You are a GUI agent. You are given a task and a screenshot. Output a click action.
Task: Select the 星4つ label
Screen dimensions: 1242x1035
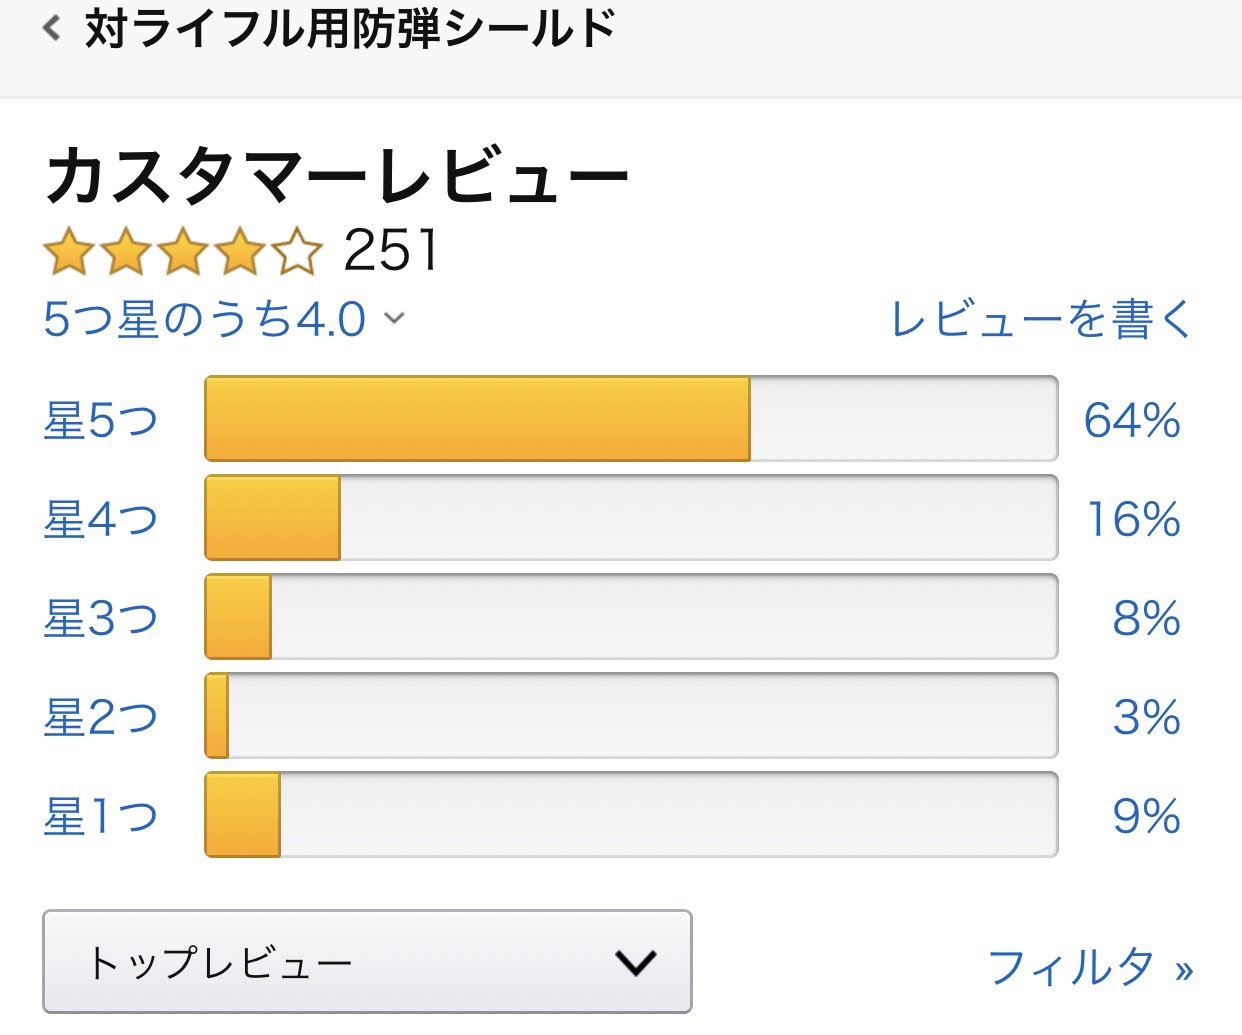pyautogui.click(x=101, y=519)
